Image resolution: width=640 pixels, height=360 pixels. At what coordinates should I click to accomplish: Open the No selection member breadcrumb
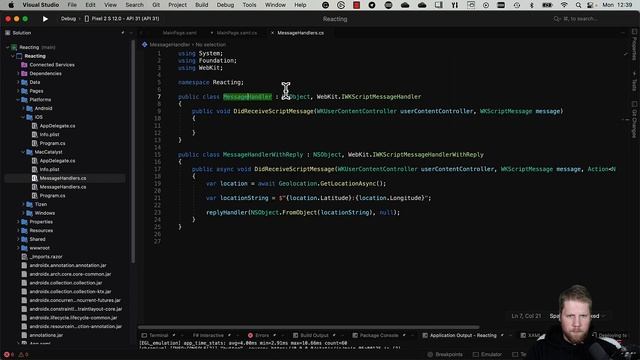coord(211,44)
